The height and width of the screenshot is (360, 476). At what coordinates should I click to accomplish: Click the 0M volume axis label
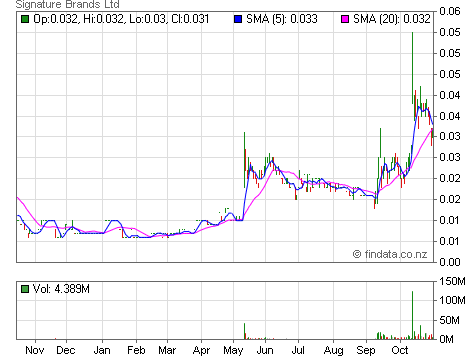(x=447, y=339)
